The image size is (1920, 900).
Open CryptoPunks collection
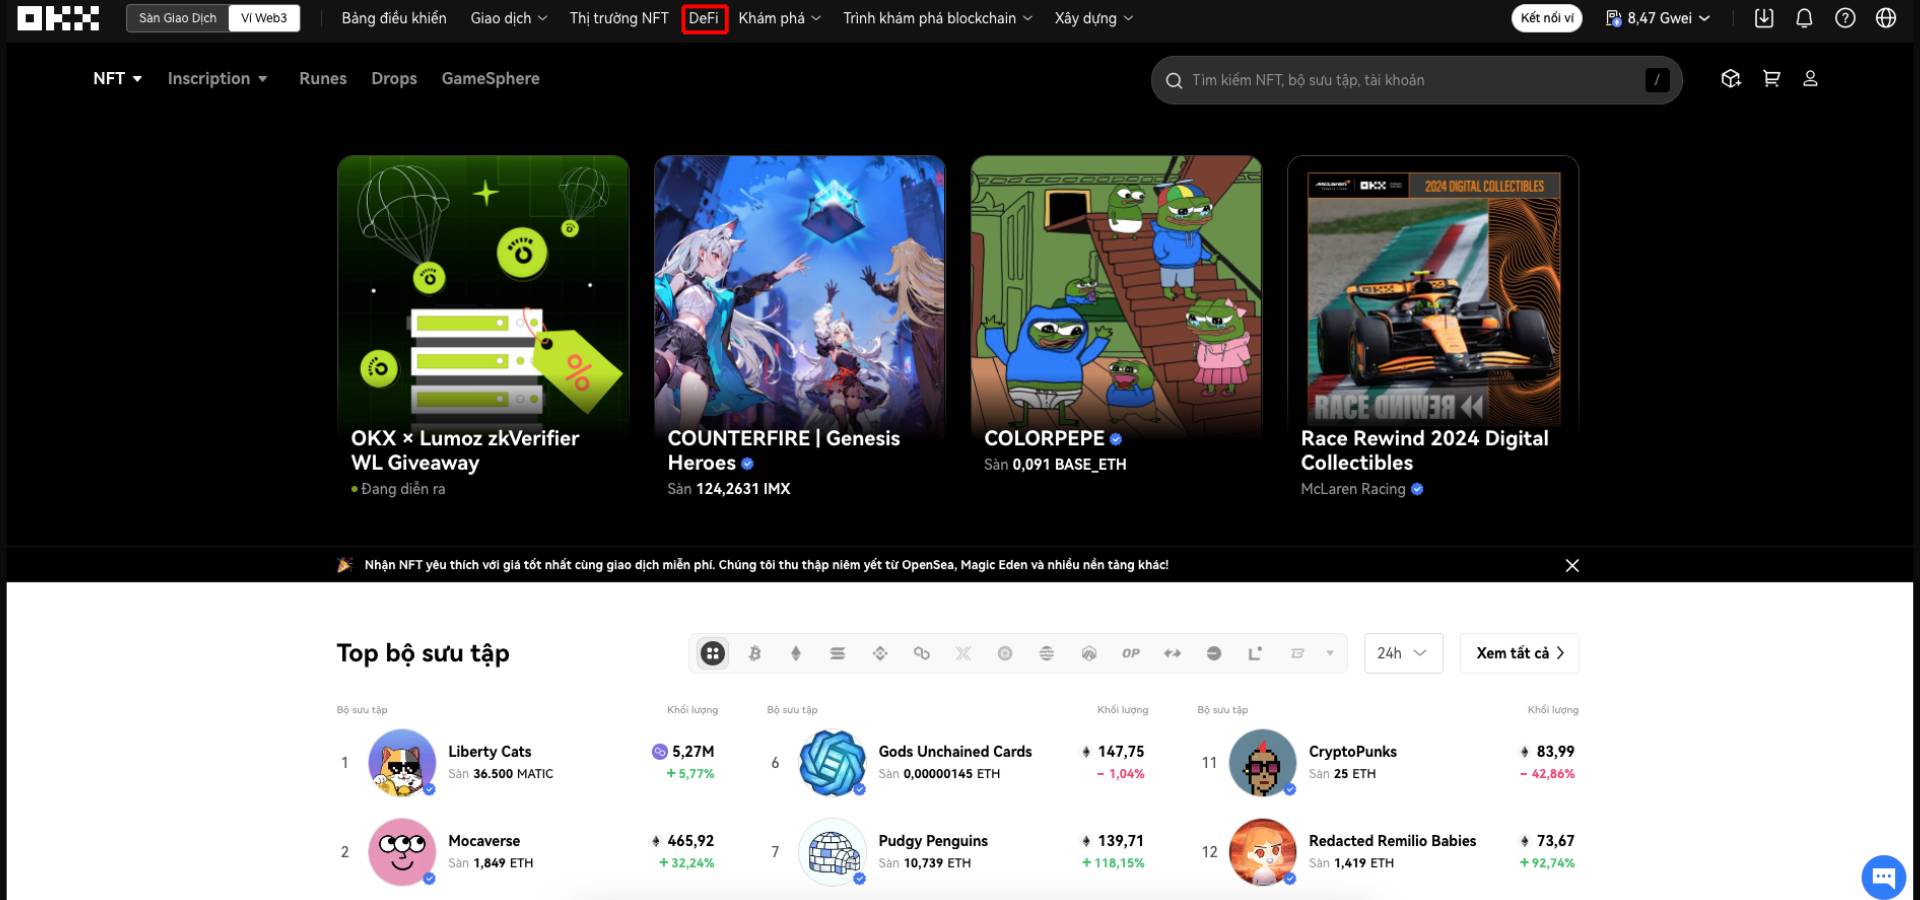pos(1388,762)
